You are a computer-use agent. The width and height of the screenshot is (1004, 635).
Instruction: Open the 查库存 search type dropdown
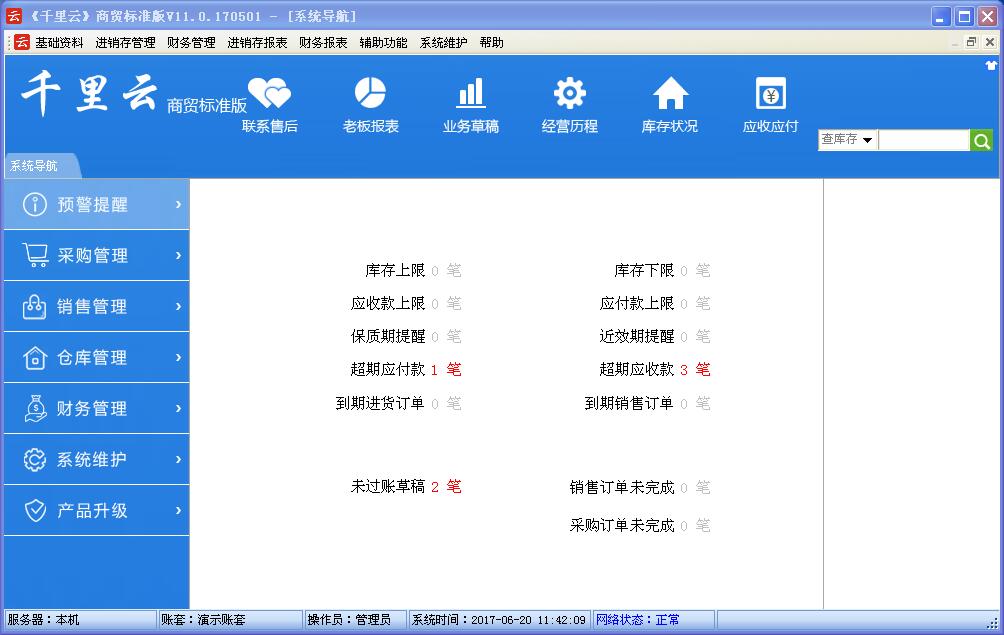pyautogui.click(x=847, y=140)
